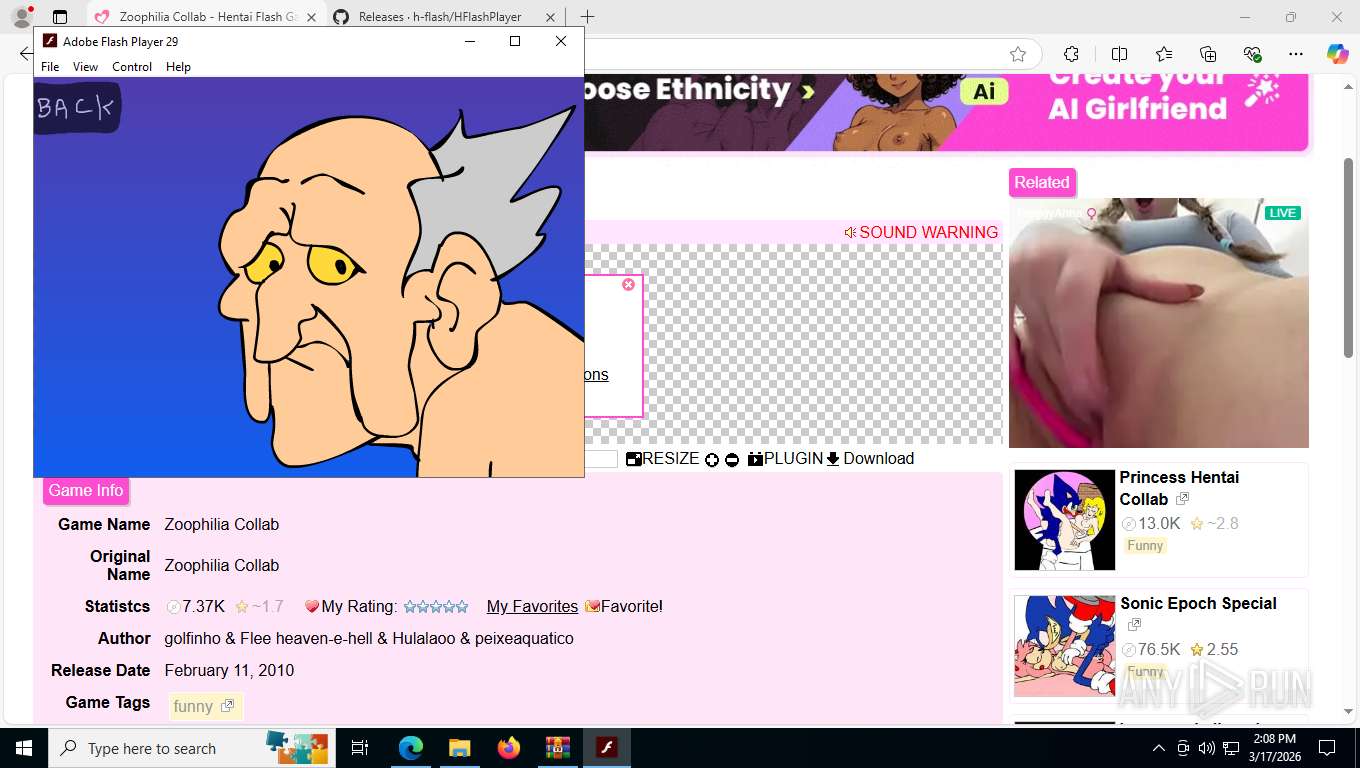Open the File menu in Flash Player
Image resolution: width=1360 pixels, height=768 pixels.
50,67
